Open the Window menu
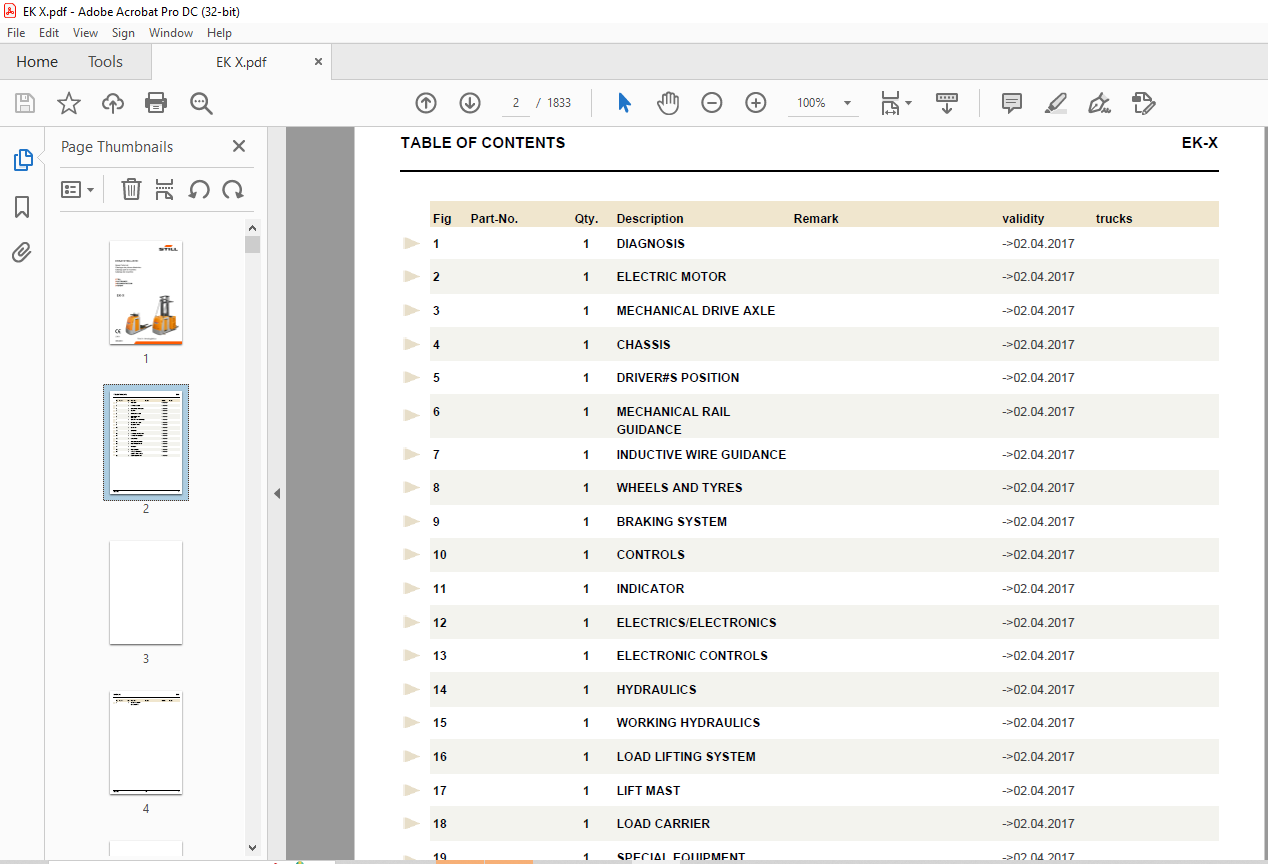This screenshot has height=864, width=1268. tap(171, 33)
